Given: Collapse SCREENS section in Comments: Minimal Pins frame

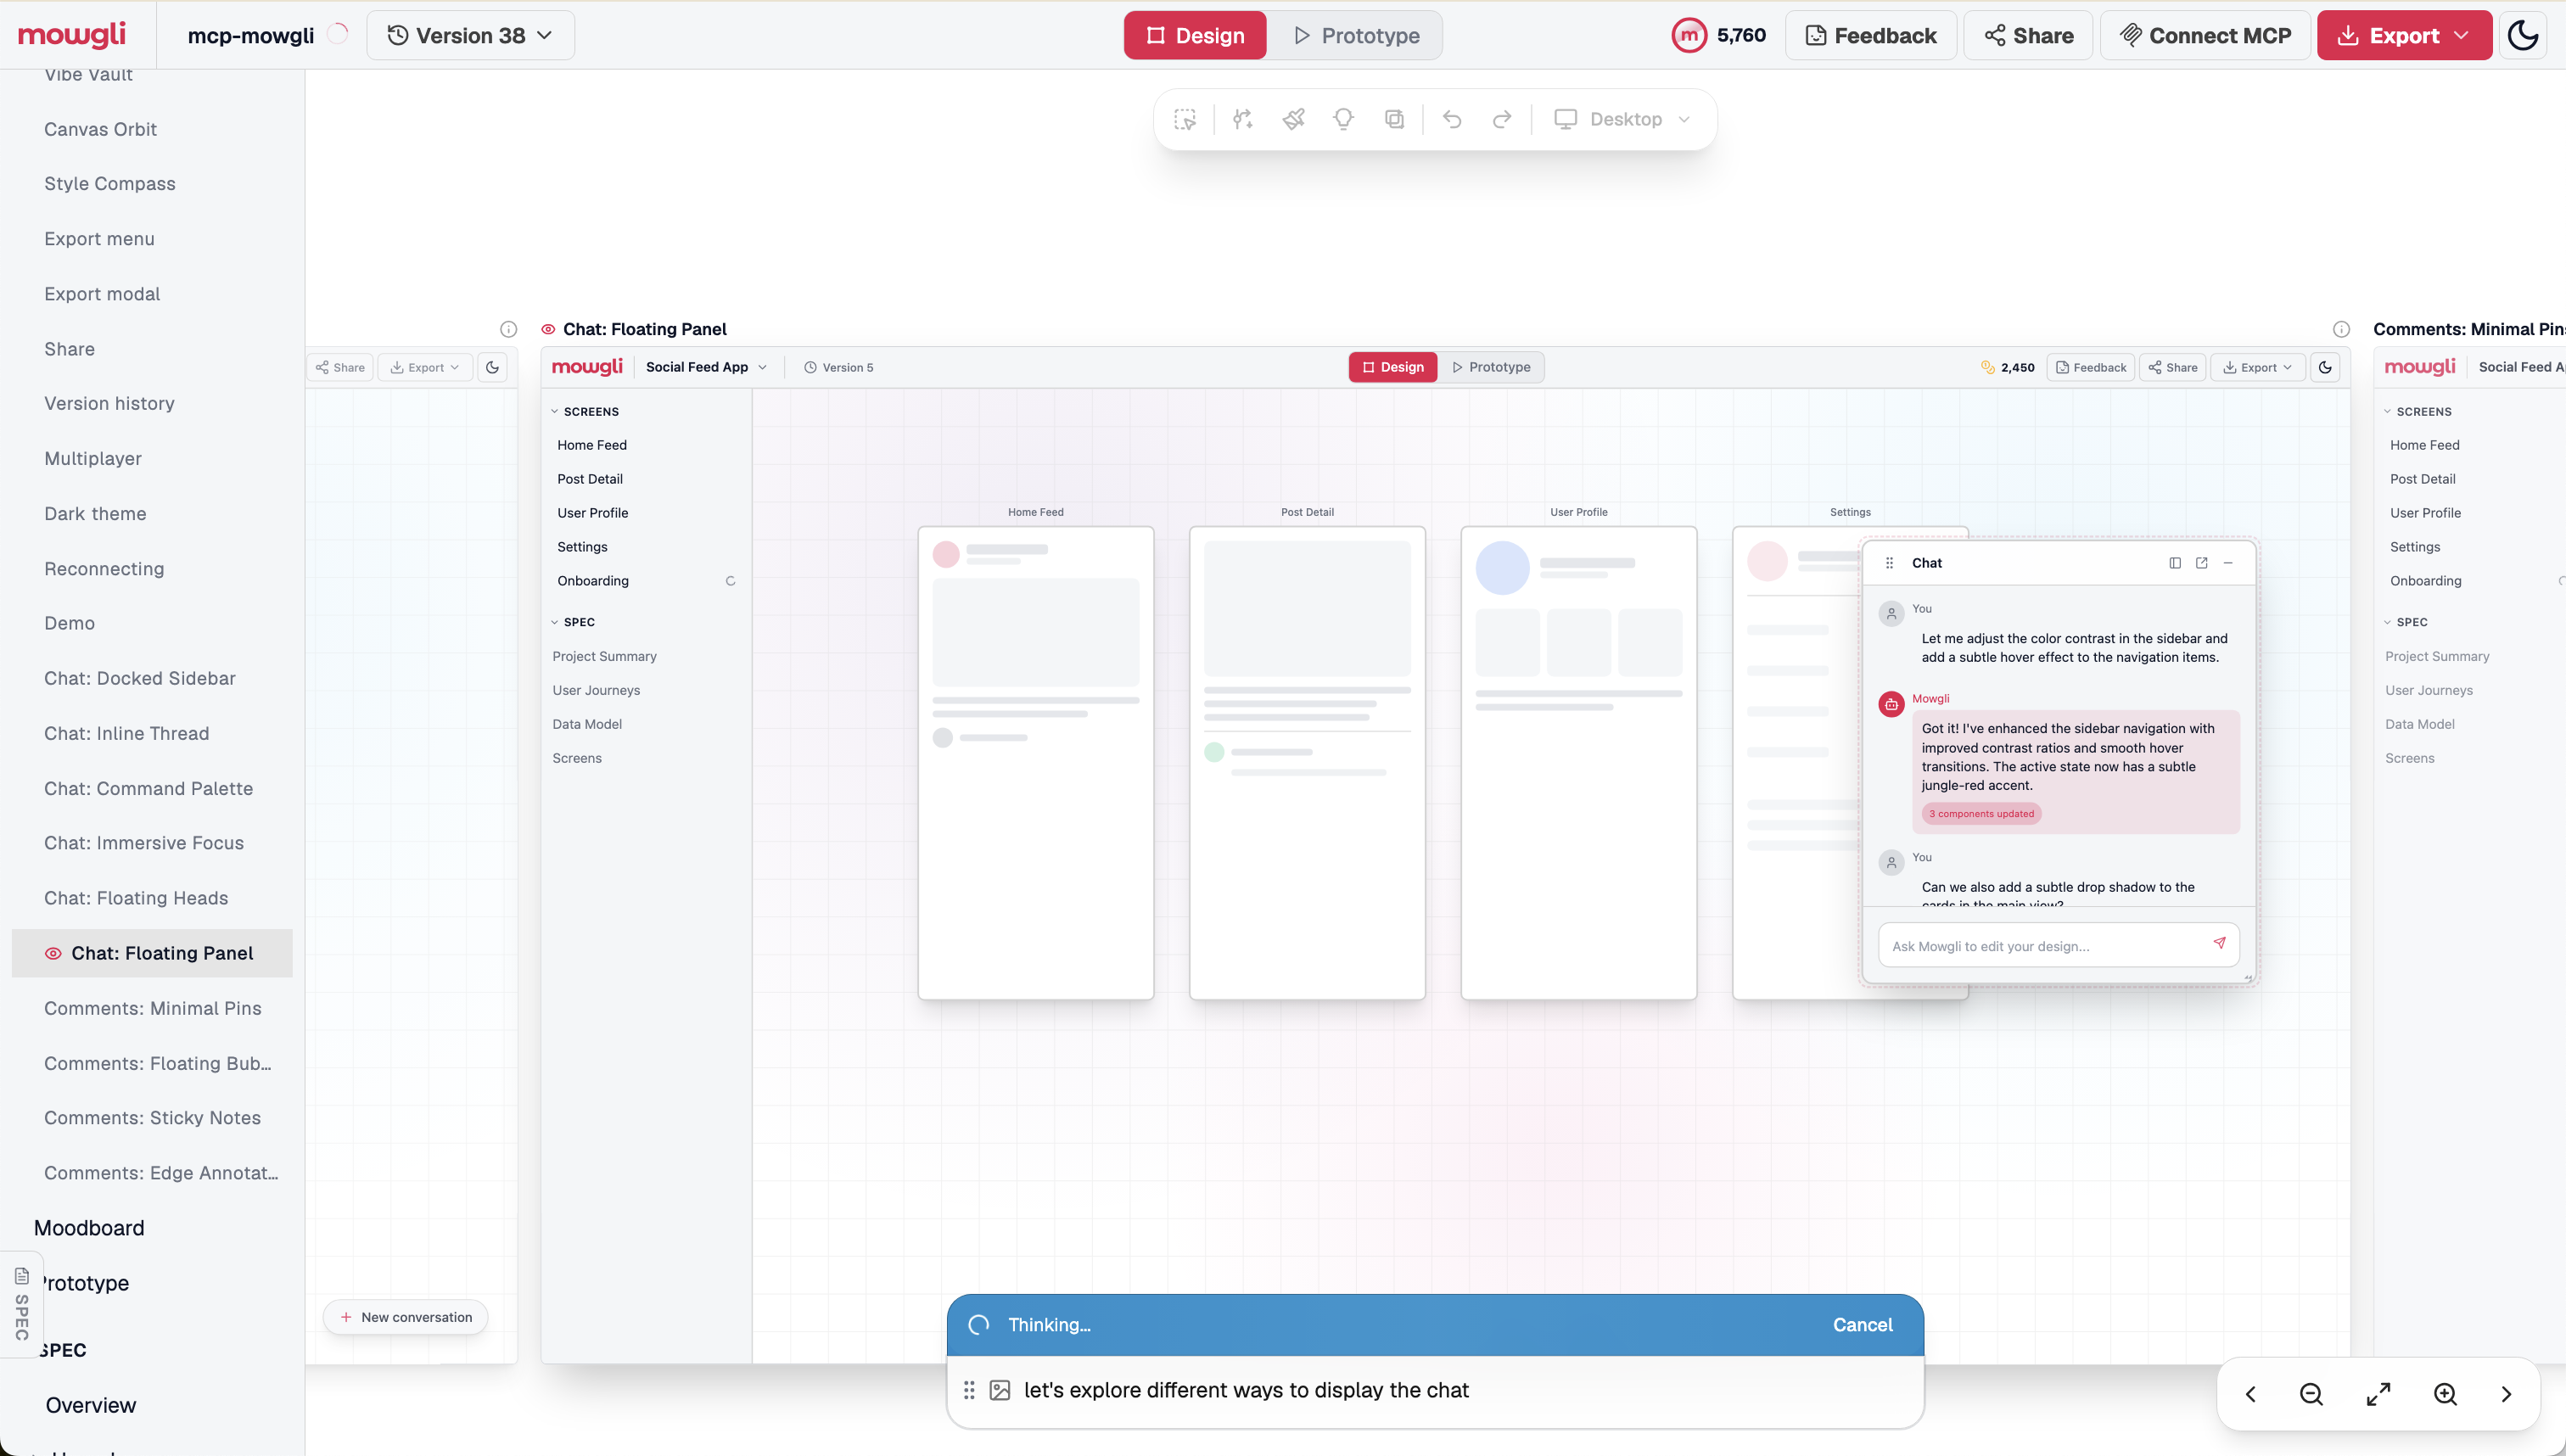Looking at the screenshot, I should coord(2418,411).
